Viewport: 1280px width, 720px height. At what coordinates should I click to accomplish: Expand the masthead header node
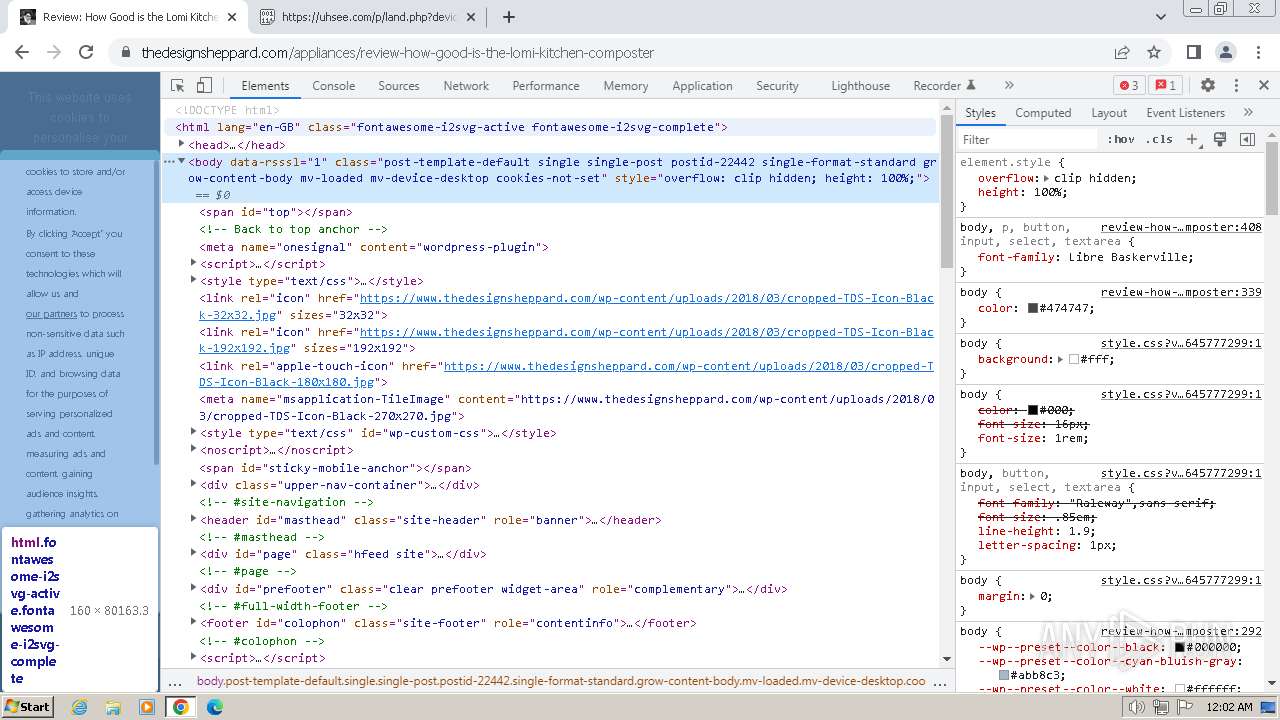(194, 519)
